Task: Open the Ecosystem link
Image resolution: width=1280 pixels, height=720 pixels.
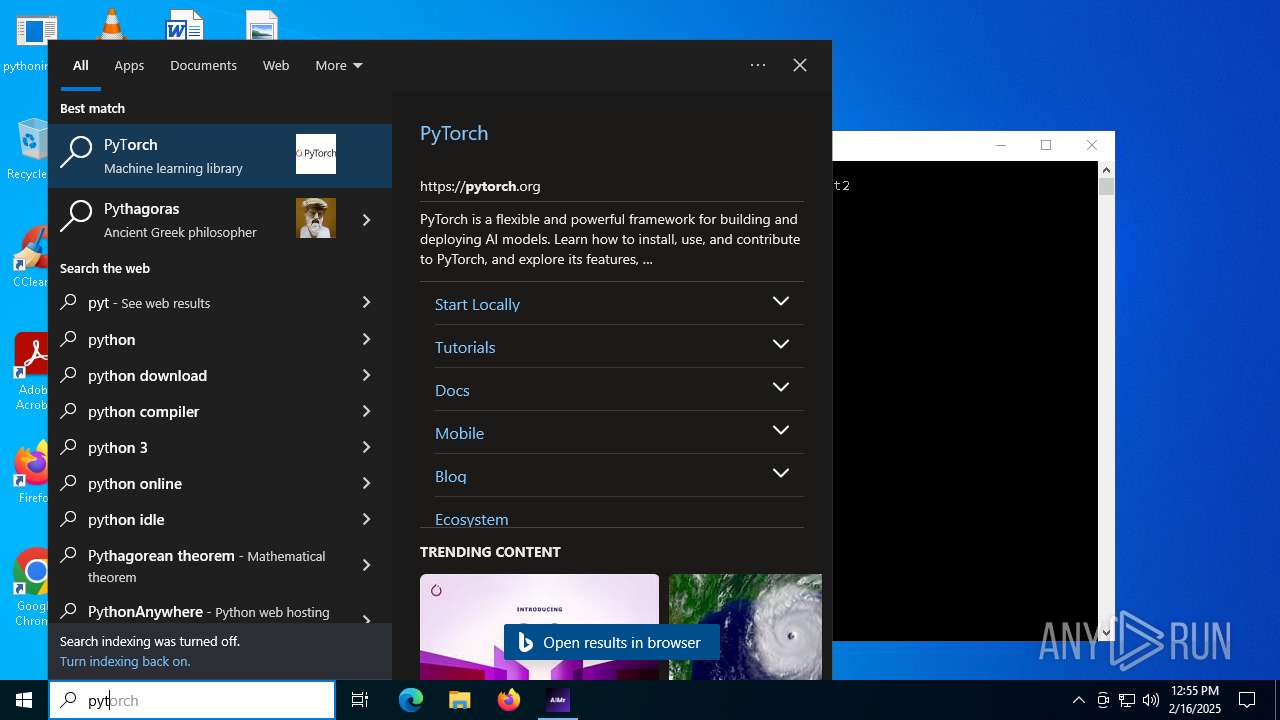Action: [x=471, y=519]
